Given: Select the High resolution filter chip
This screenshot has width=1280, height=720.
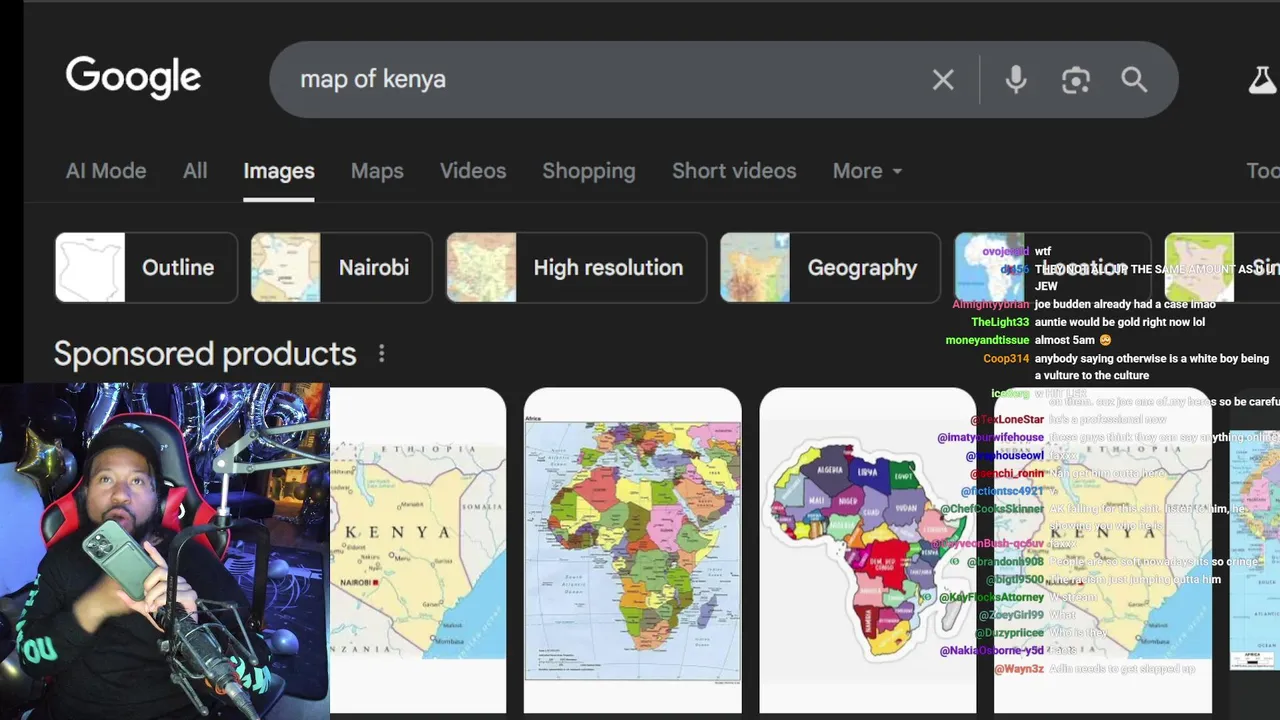Looking at the screenshot, I should pos(576,268).
